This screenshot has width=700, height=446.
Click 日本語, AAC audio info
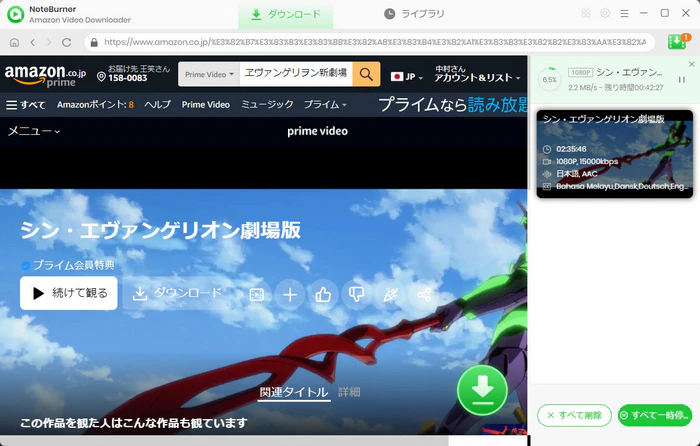coord(576,174)
